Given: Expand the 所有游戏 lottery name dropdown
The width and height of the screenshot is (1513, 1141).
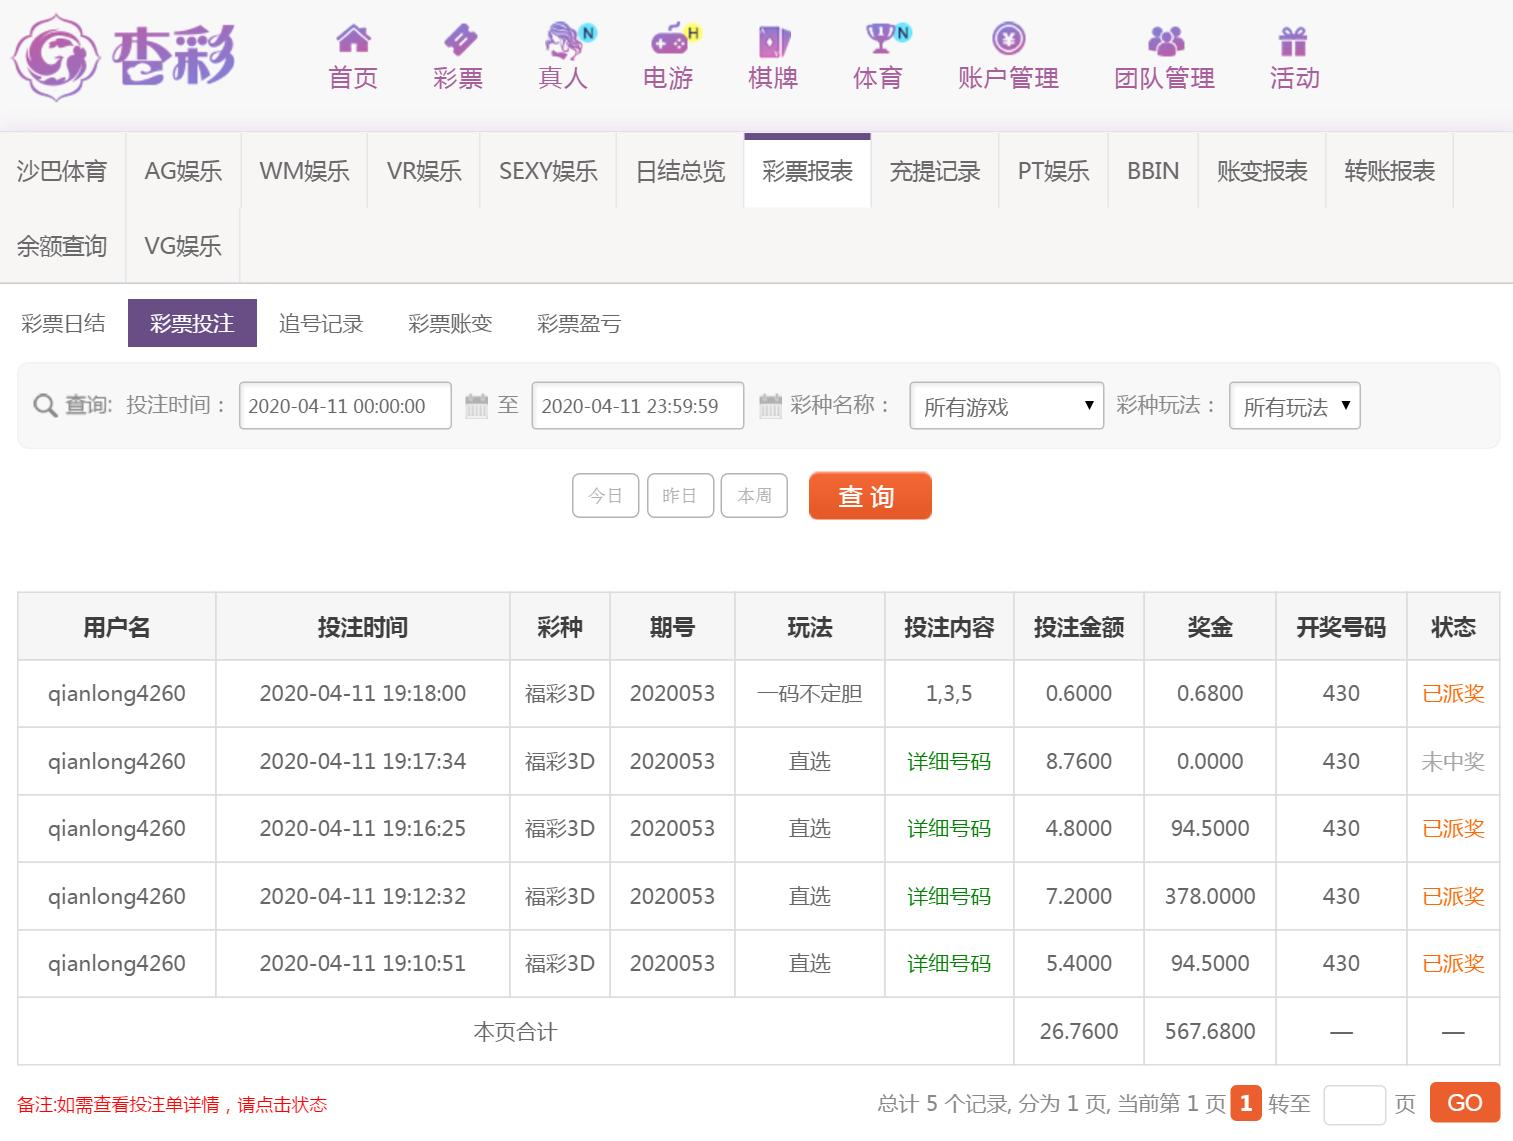Looking at the screenshot, I should [1006, 406].
